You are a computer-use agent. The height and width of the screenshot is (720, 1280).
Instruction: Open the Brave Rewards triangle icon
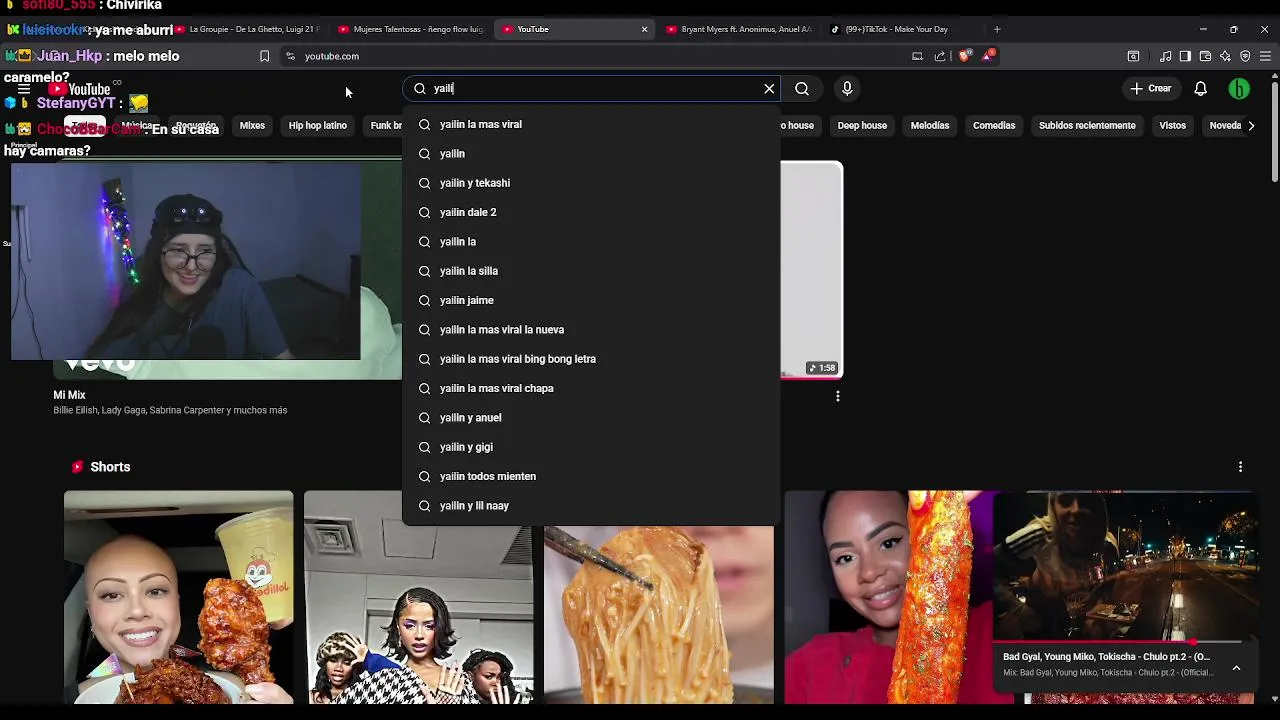(x=987, y=56)
